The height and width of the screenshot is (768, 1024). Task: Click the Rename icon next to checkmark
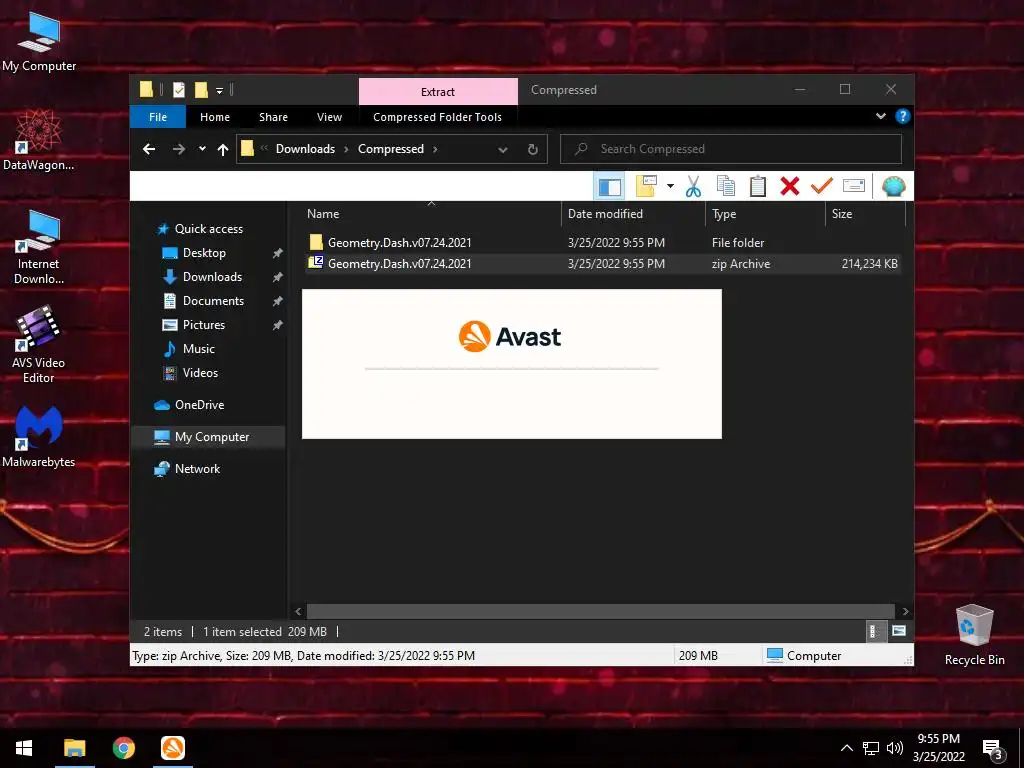(854, 187)
